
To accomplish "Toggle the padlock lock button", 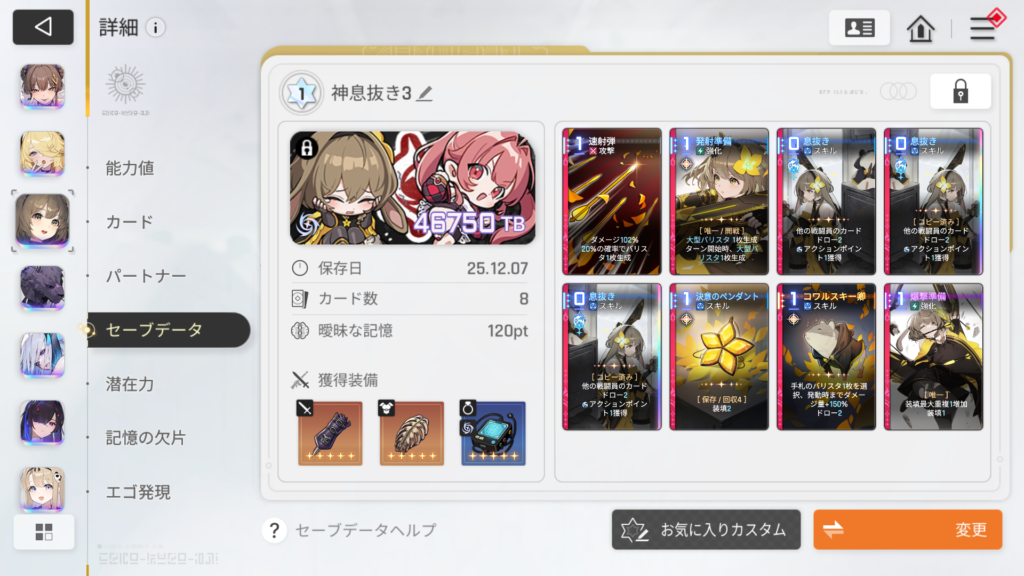I will 960,91.
